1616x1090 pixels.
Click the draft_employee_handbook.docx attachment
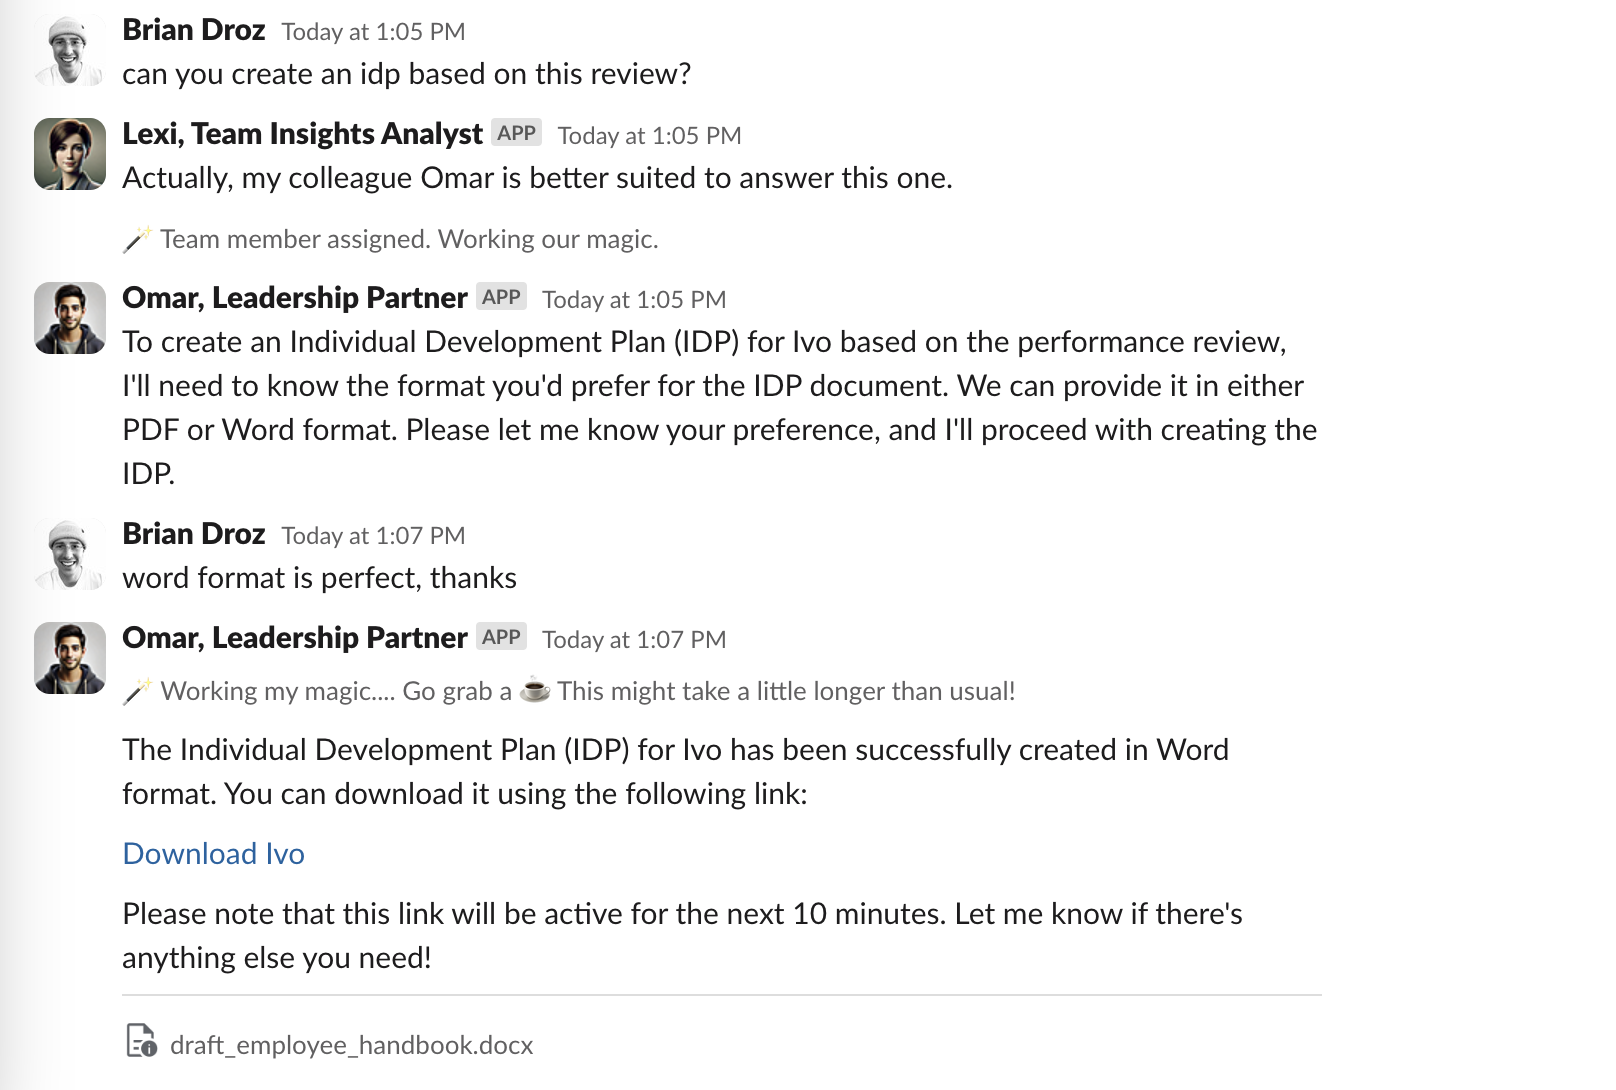(352, 1044)
